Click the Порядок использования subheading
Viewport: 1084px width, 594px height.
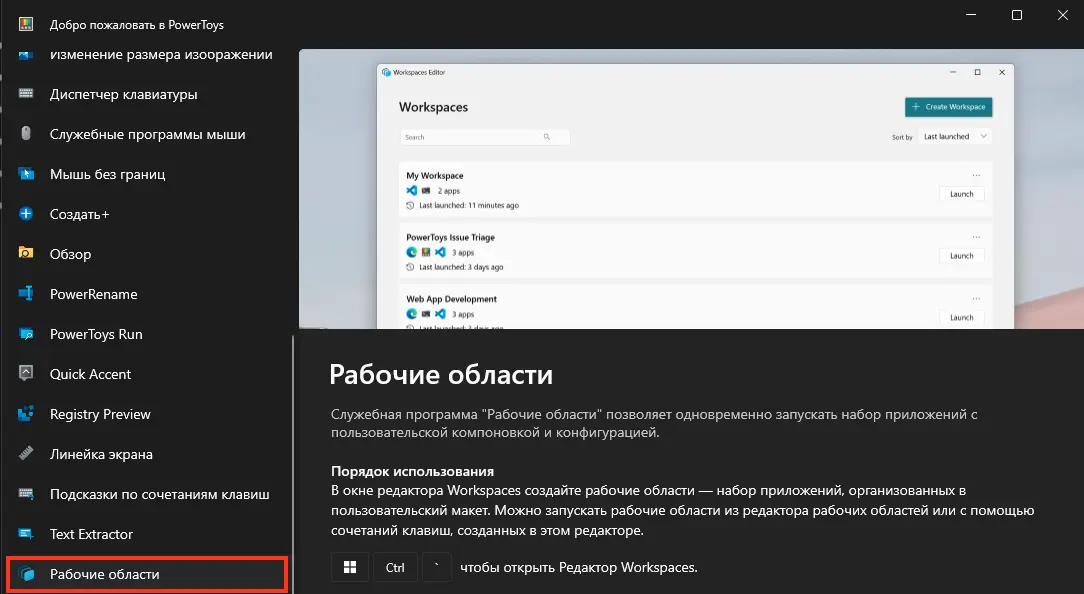413,471
